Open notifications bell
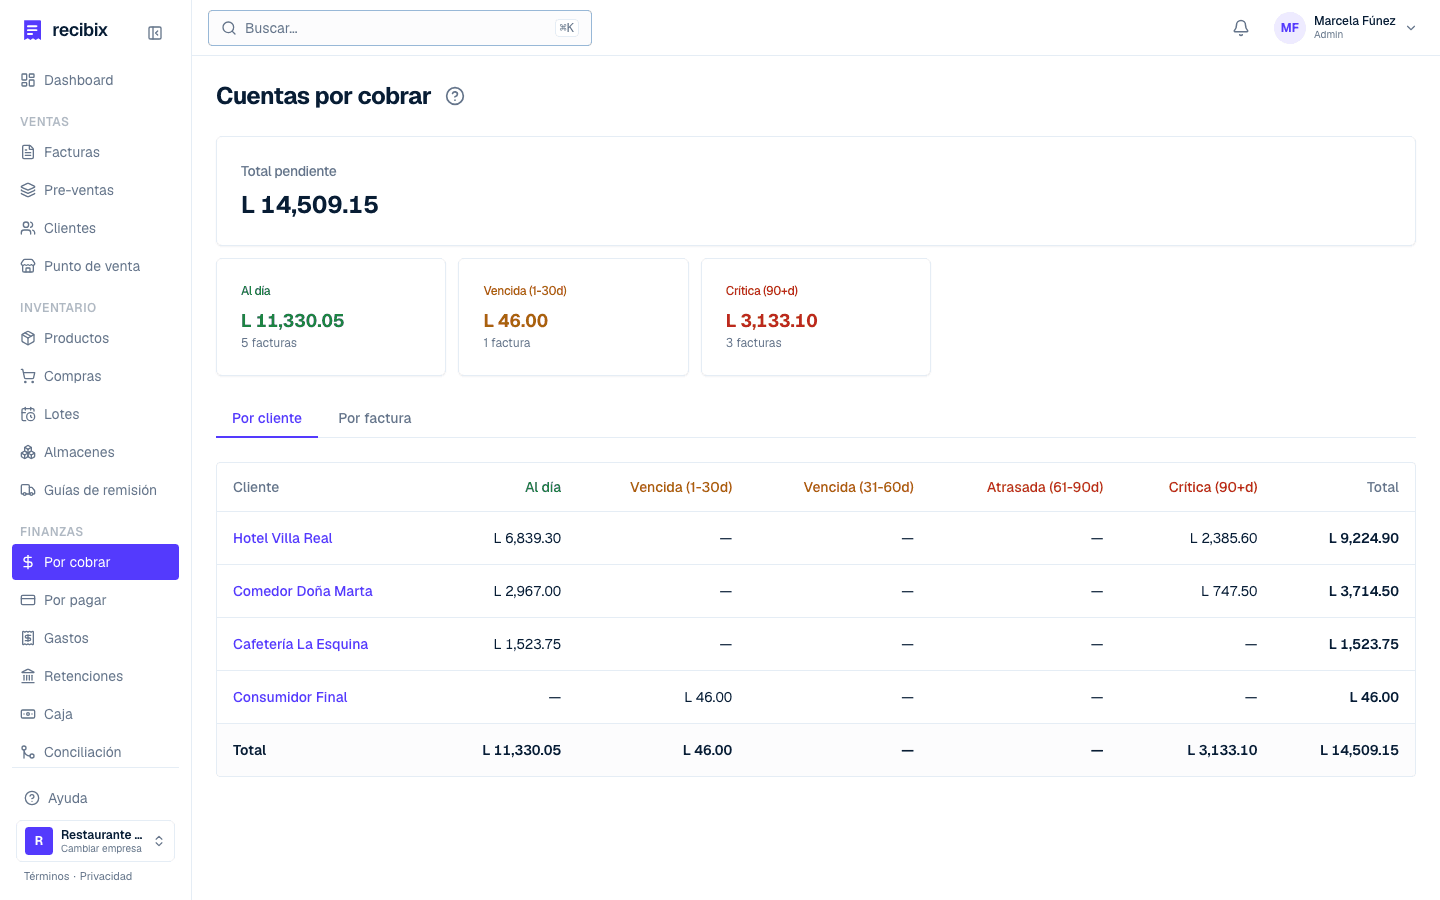Viewport: 1440px width, 900px height. pyautogui.click(x=1241, y=28)
